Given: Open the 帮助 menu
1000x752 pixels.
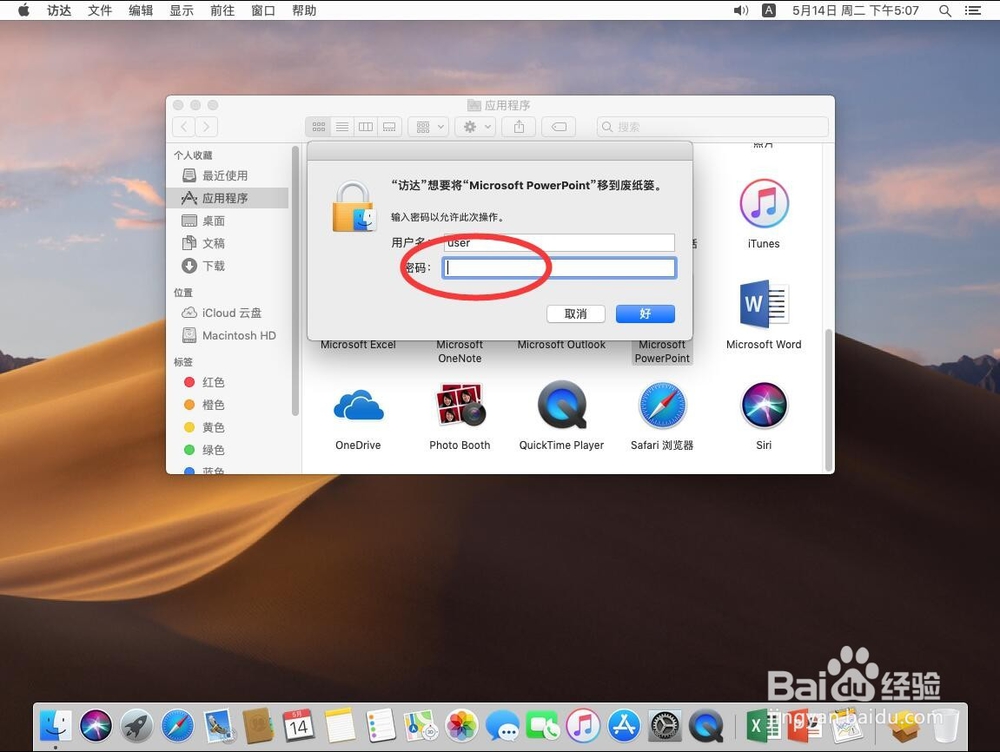Looking at the screenshot, I should (304, 10).
